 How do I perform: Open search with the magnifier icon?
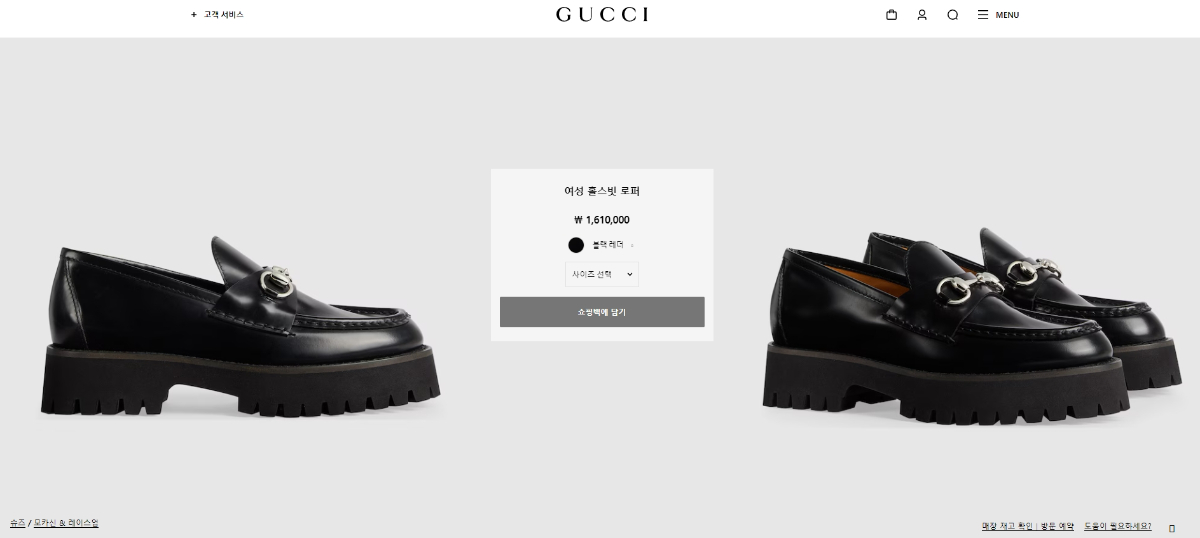click(952, 15)
